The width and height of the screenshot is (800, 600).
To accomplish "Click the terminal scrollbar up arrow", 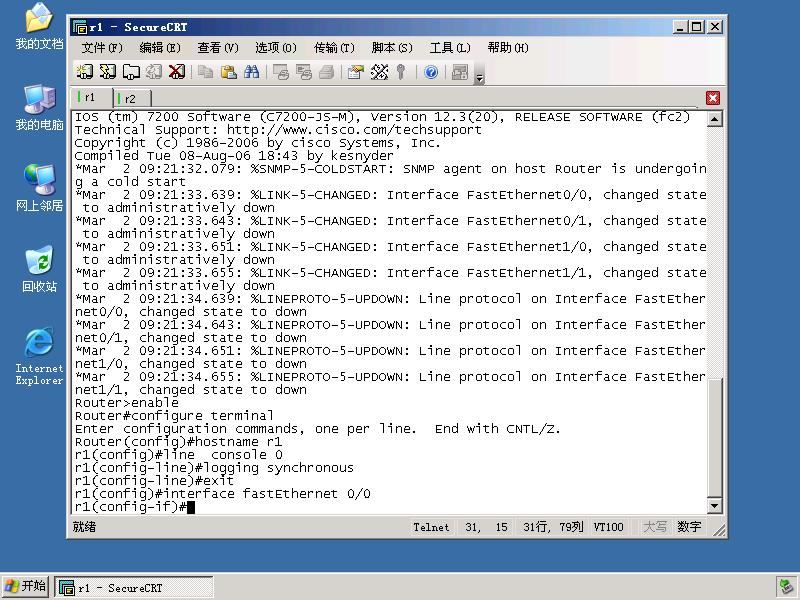I will (714, 119).
